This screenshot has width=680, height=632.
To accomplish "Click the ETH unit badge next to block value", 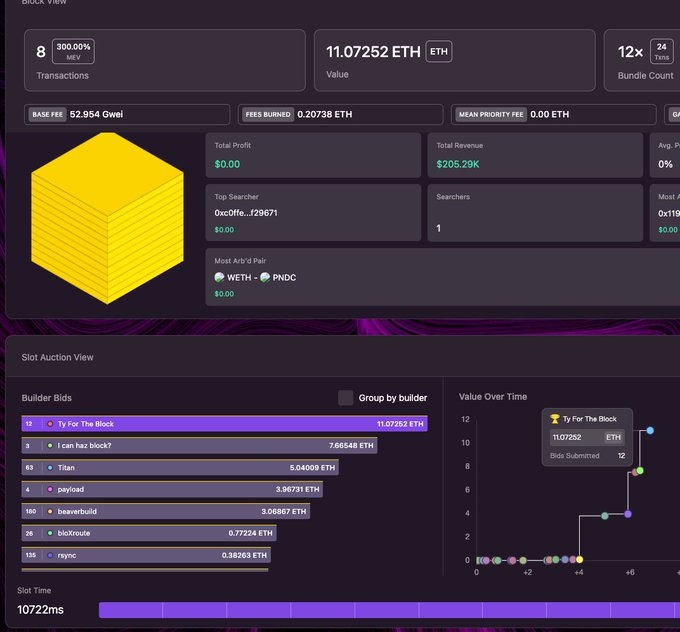I will [x=439, y=52].
